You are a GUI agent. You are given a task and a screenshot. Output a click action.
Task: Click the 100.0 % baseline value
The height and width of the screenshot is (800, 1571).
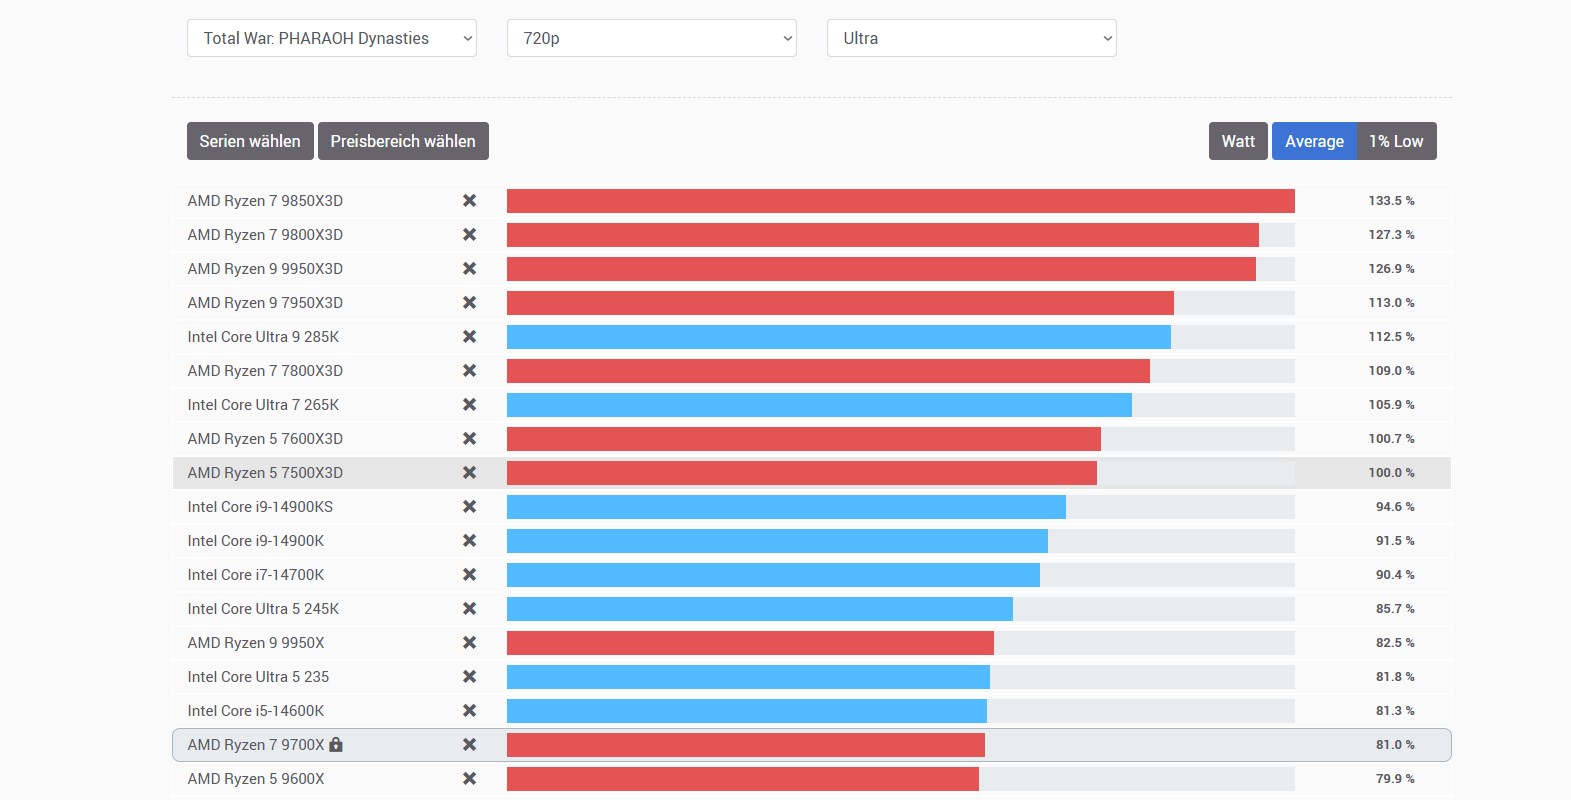pyautogui.click(x=1391, y=473)
